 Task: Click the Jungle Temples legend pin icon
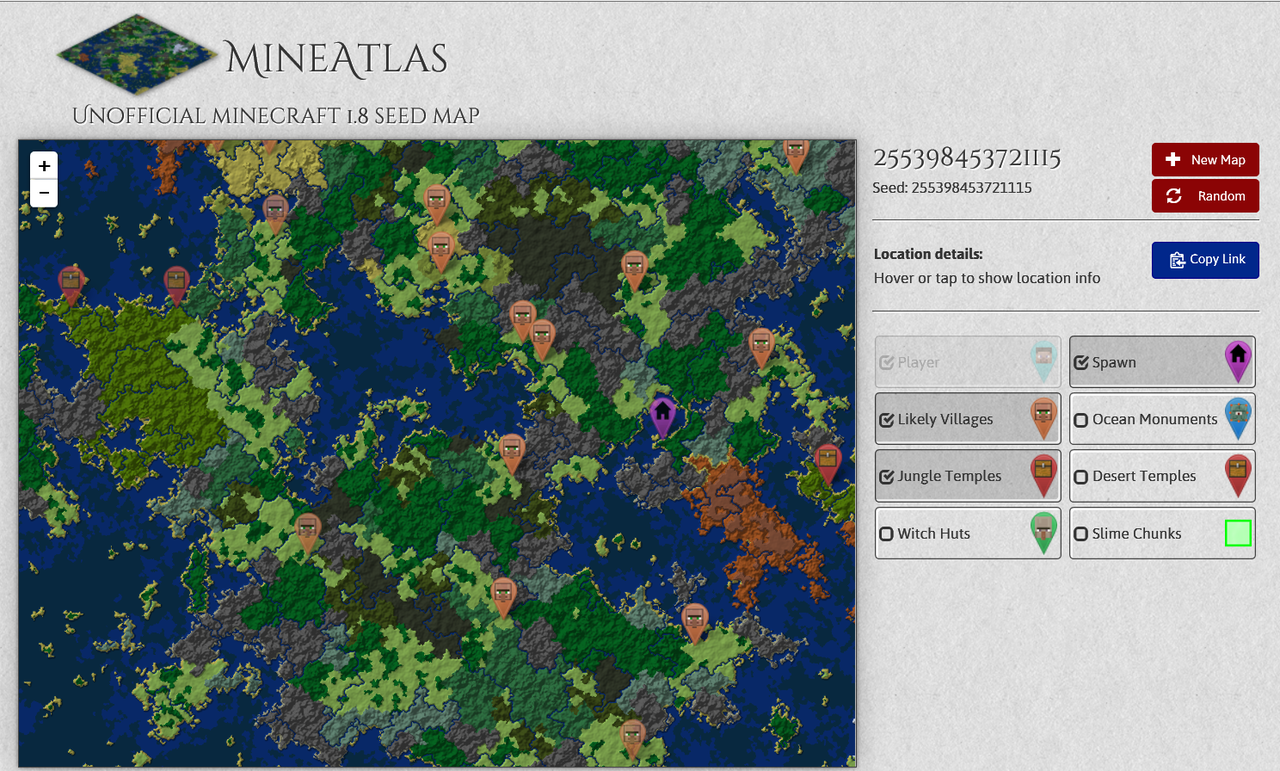1043,476
